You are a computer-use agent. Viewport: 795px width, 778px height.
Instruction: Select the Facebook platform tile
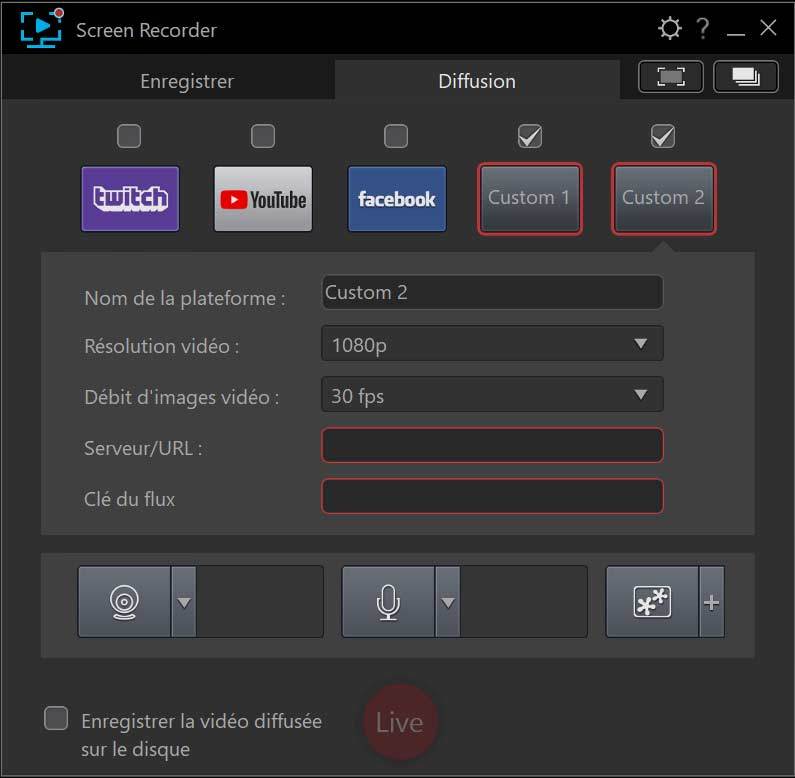[397, 199]
